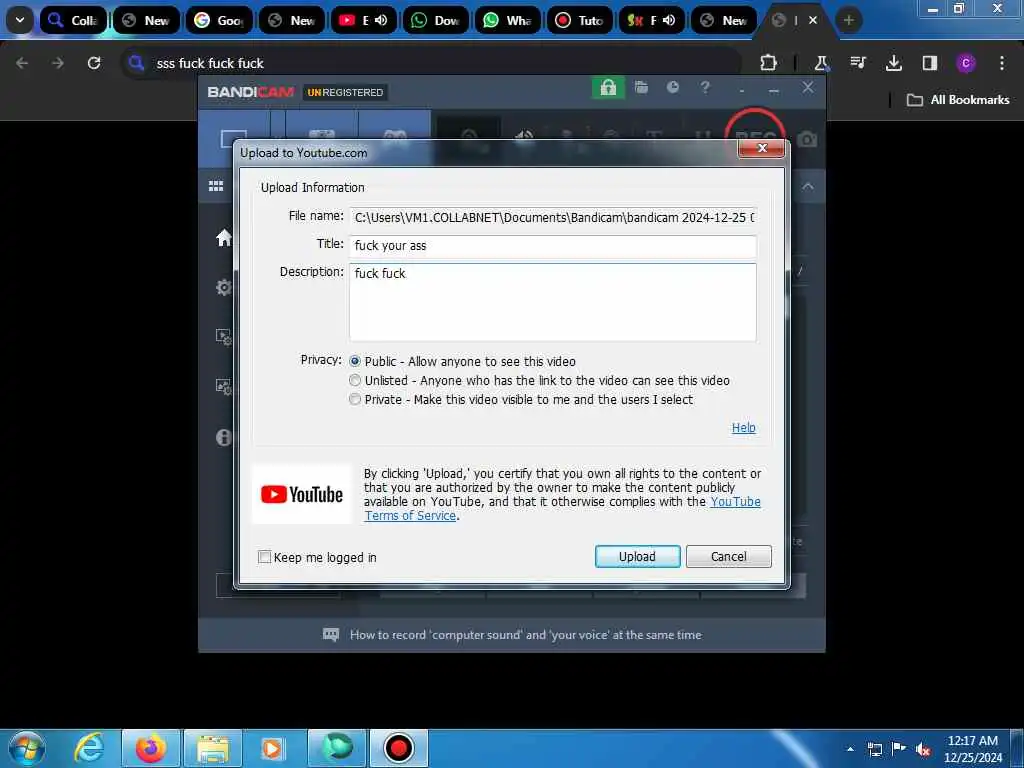The width and height of the screenshot is (1024, 768).
Task: Enable the Keep me logged in checkbox
Action: tap(264, 557)
